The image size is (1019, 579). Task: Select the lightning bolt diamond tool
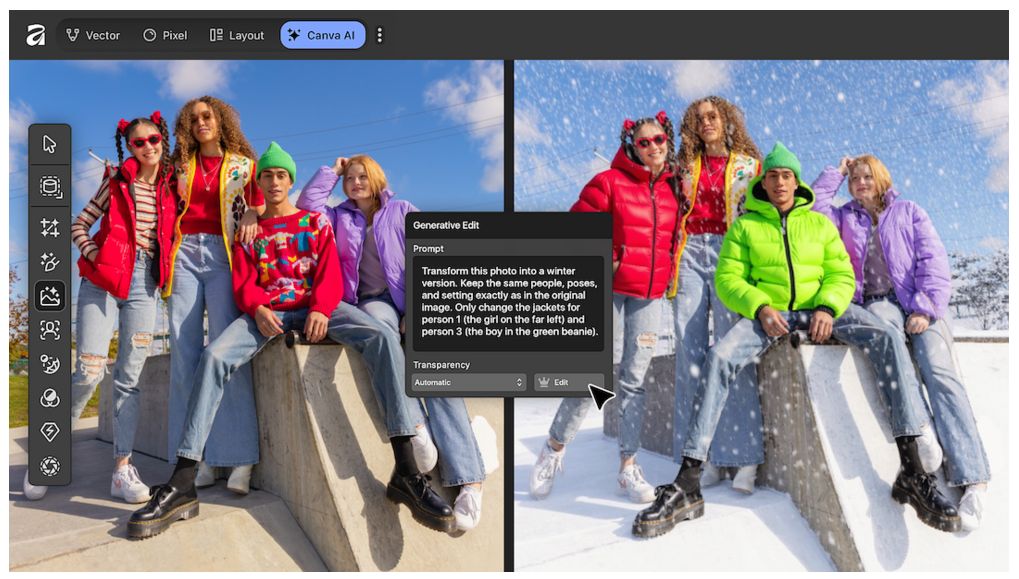coord(50,432)
